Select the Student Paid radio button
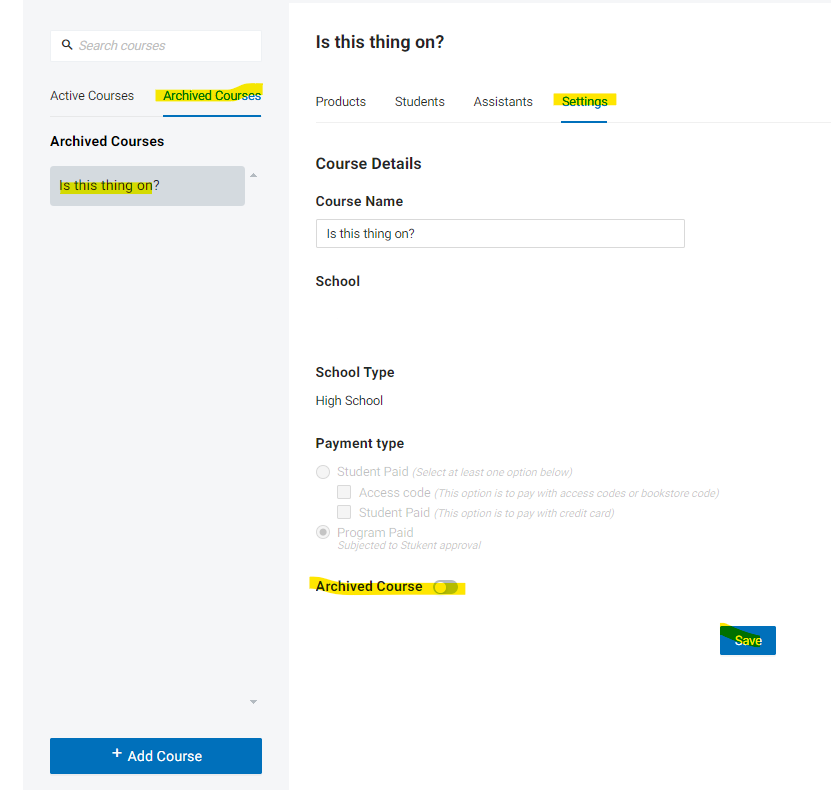The width and height of the screenshot is (831, 790). pos(323,472)
